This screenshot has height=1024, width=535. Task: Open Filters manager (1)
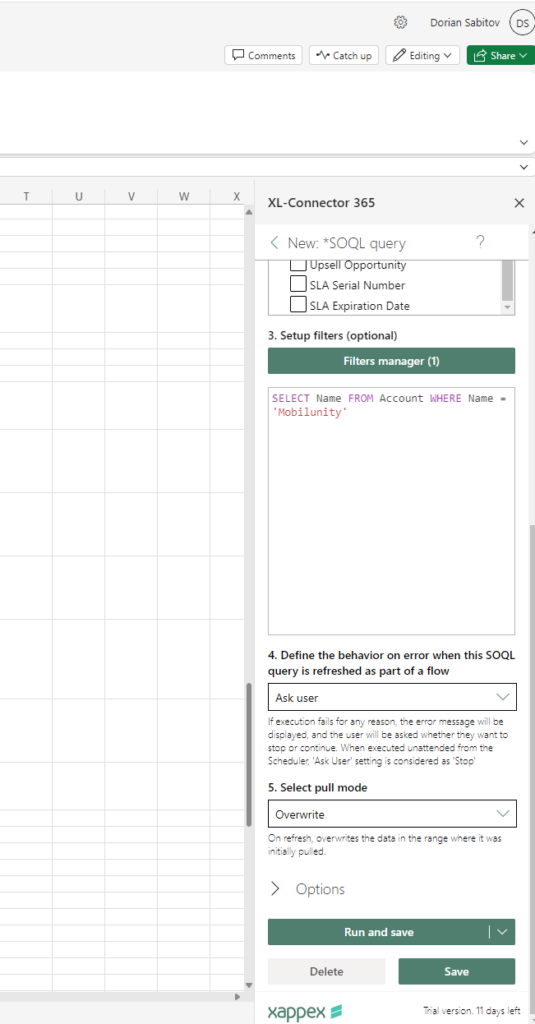point(391,361)
